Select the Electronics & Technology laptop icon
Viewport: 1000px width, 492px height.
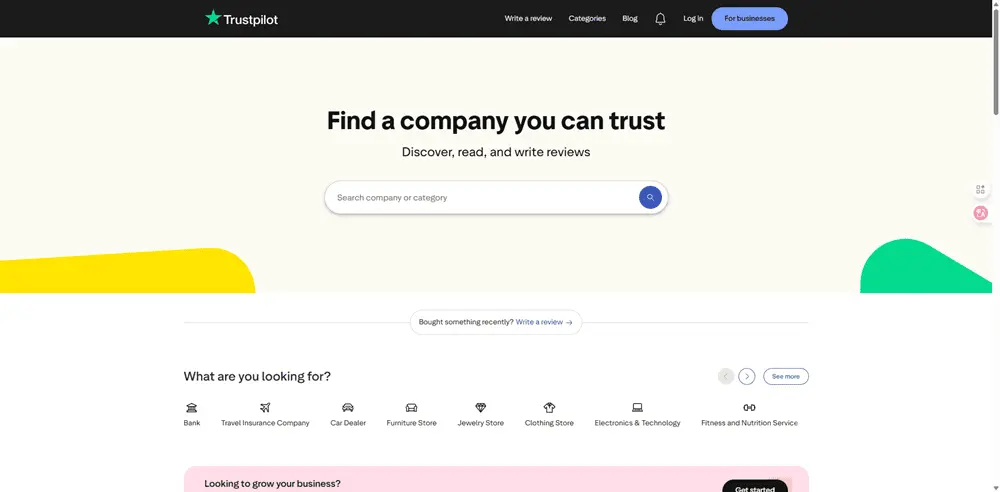(x=637, y=407)
